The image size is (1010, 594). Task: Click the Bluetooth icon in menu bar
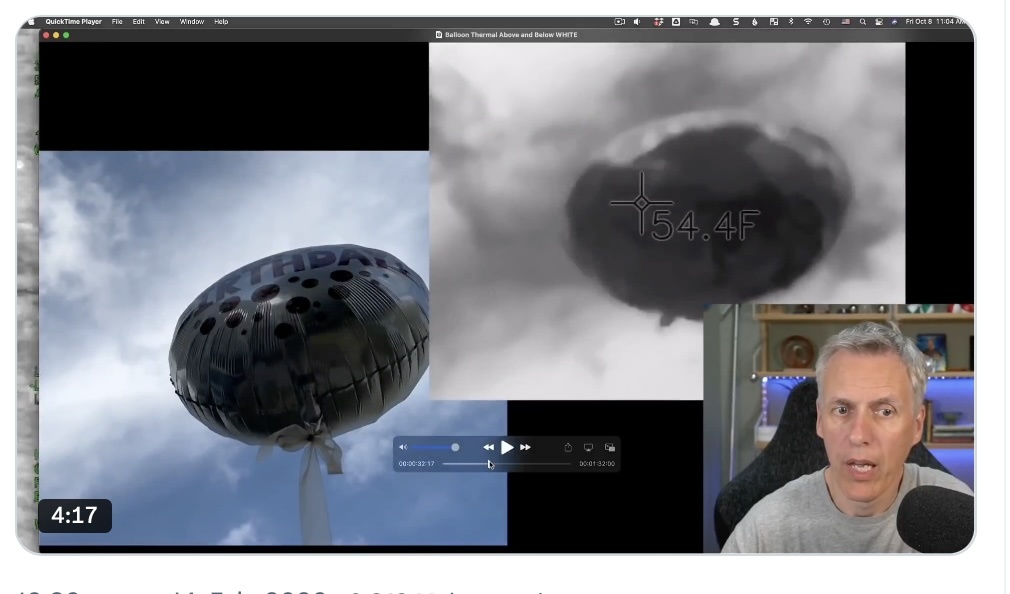(x=791, y=21)
